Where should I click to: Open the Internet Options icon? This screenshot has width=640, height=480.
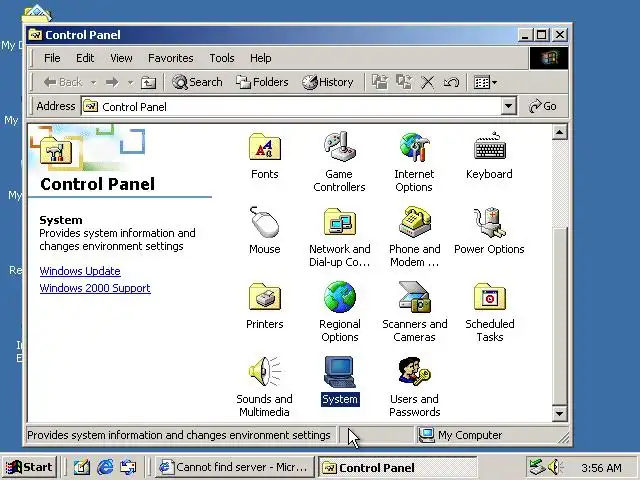point(414,147)
